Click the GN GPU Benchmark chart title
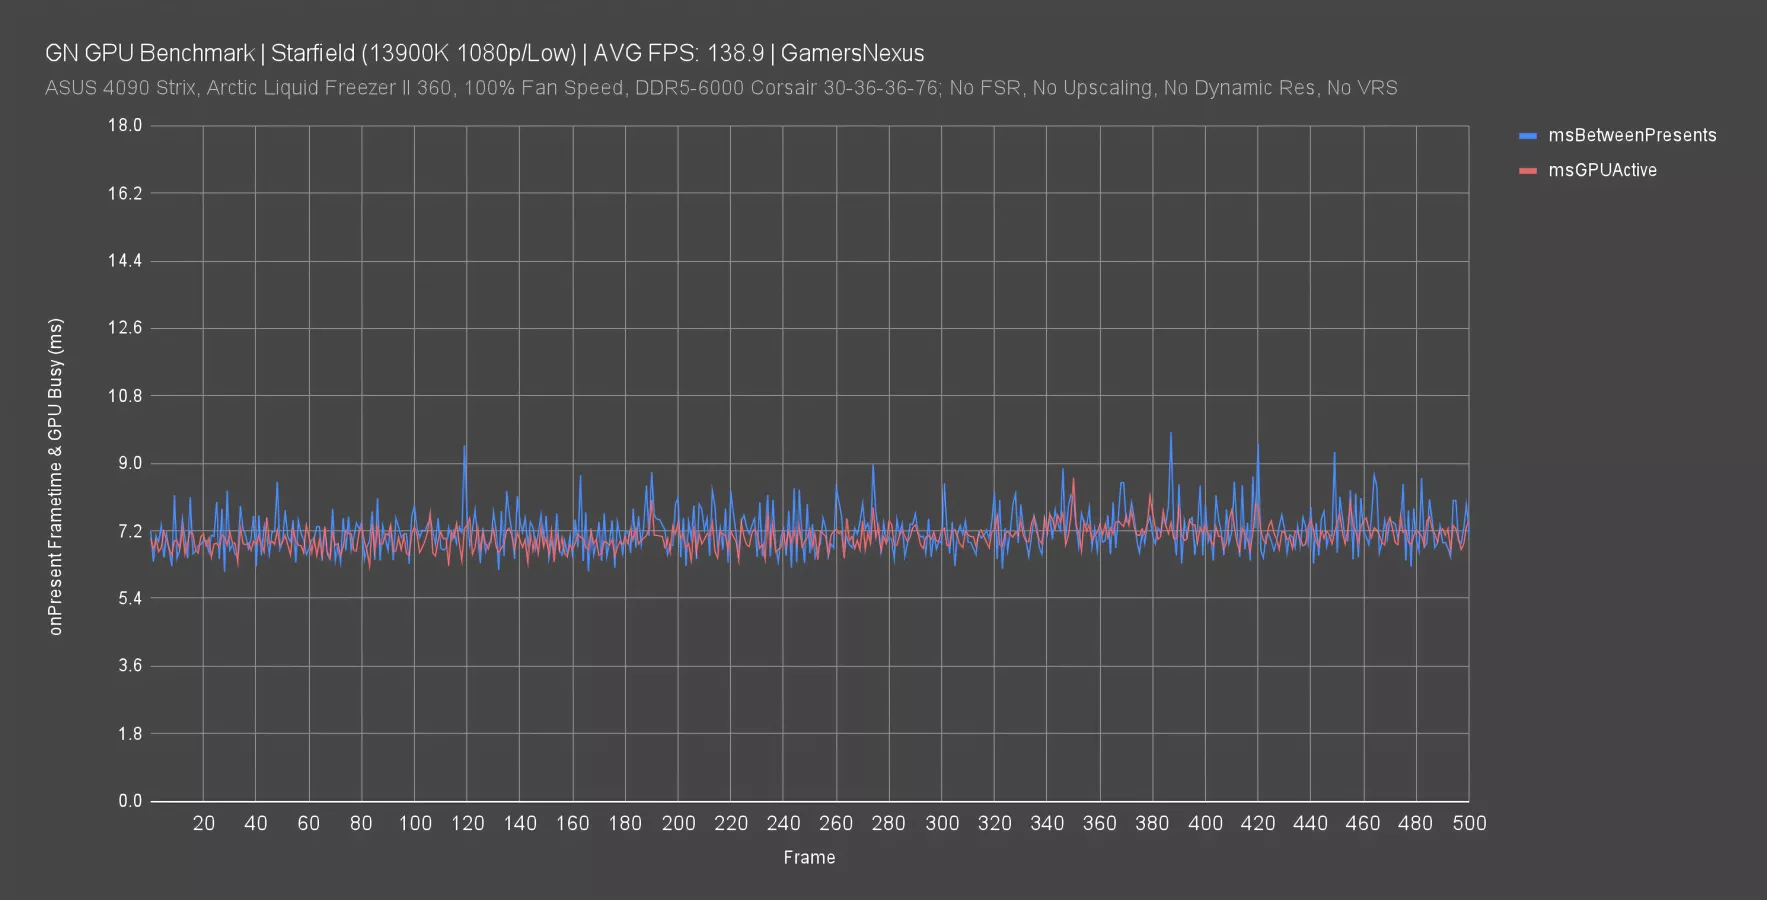 click(484, 53)
